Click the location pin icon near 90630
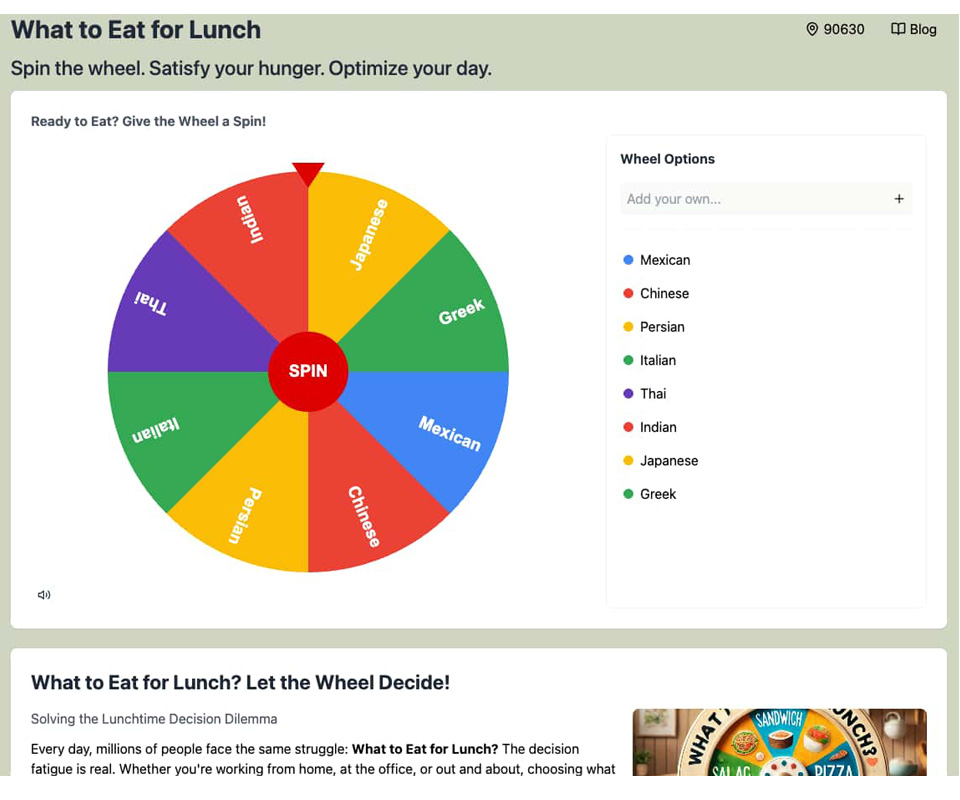Viewport: 960px width, 800px height. click(x=812, y=29)
